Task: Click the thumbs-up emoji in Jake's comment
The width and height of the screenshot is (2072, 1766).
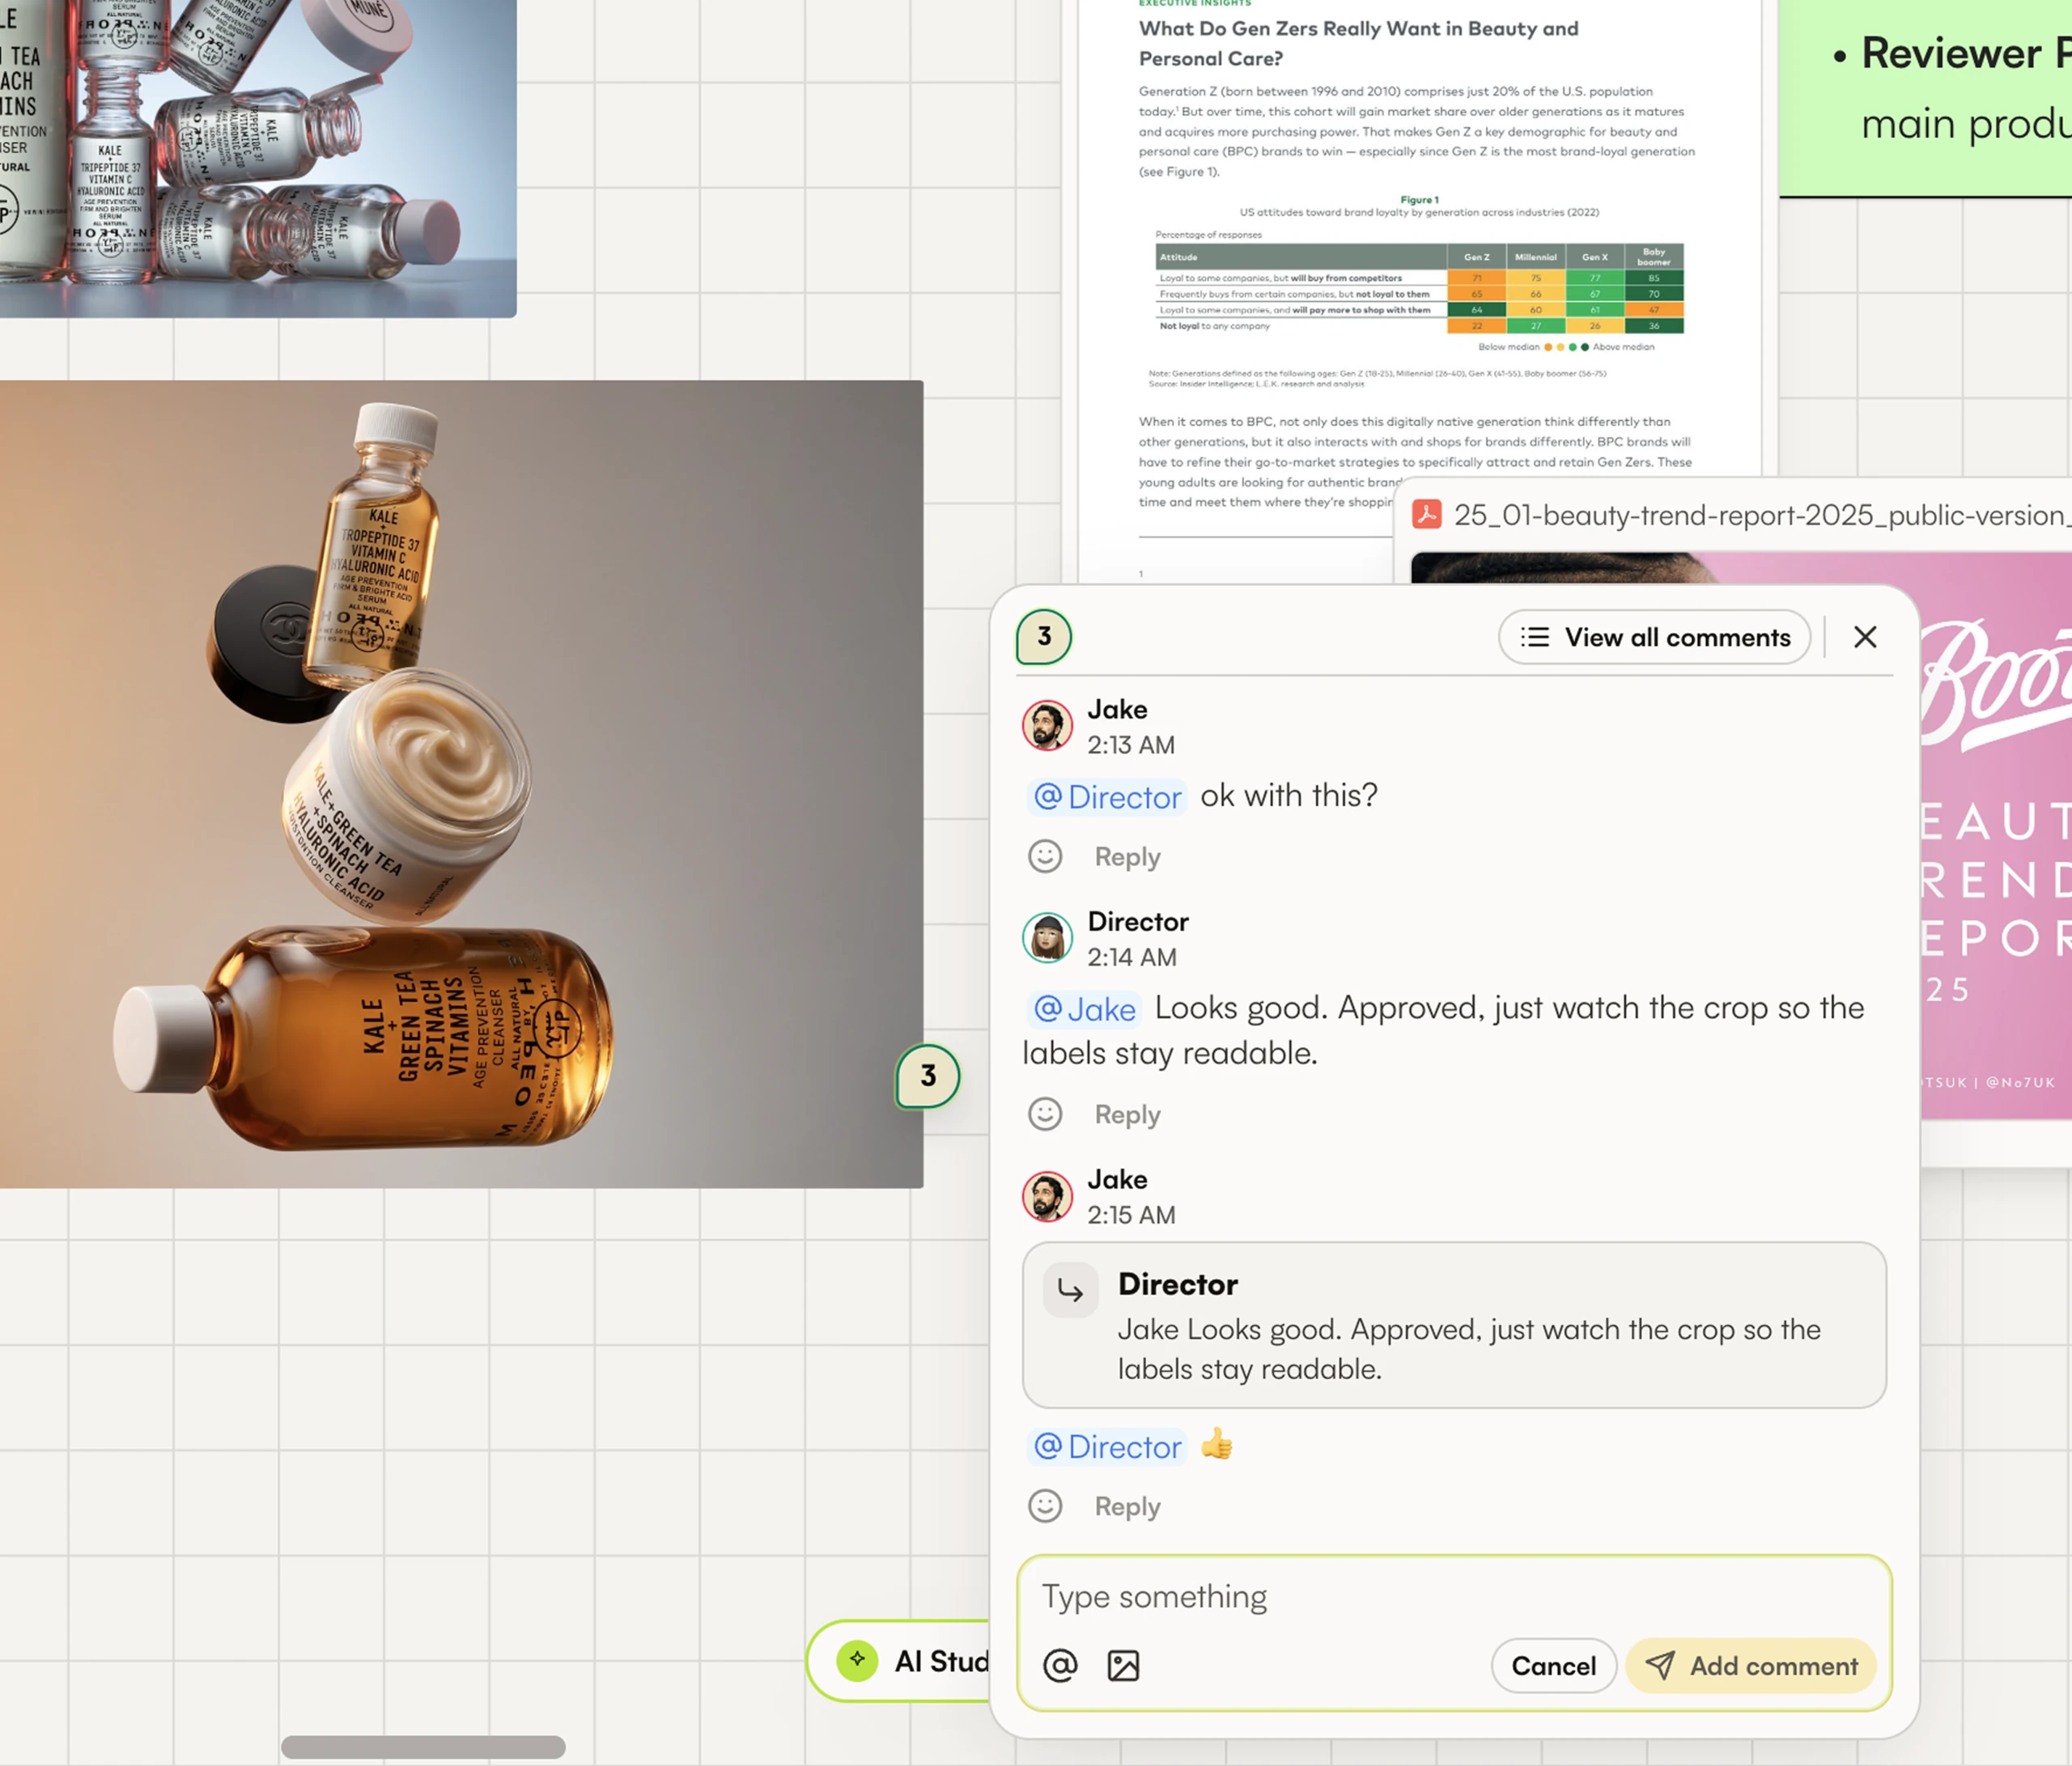Action: (1217, 1445)
